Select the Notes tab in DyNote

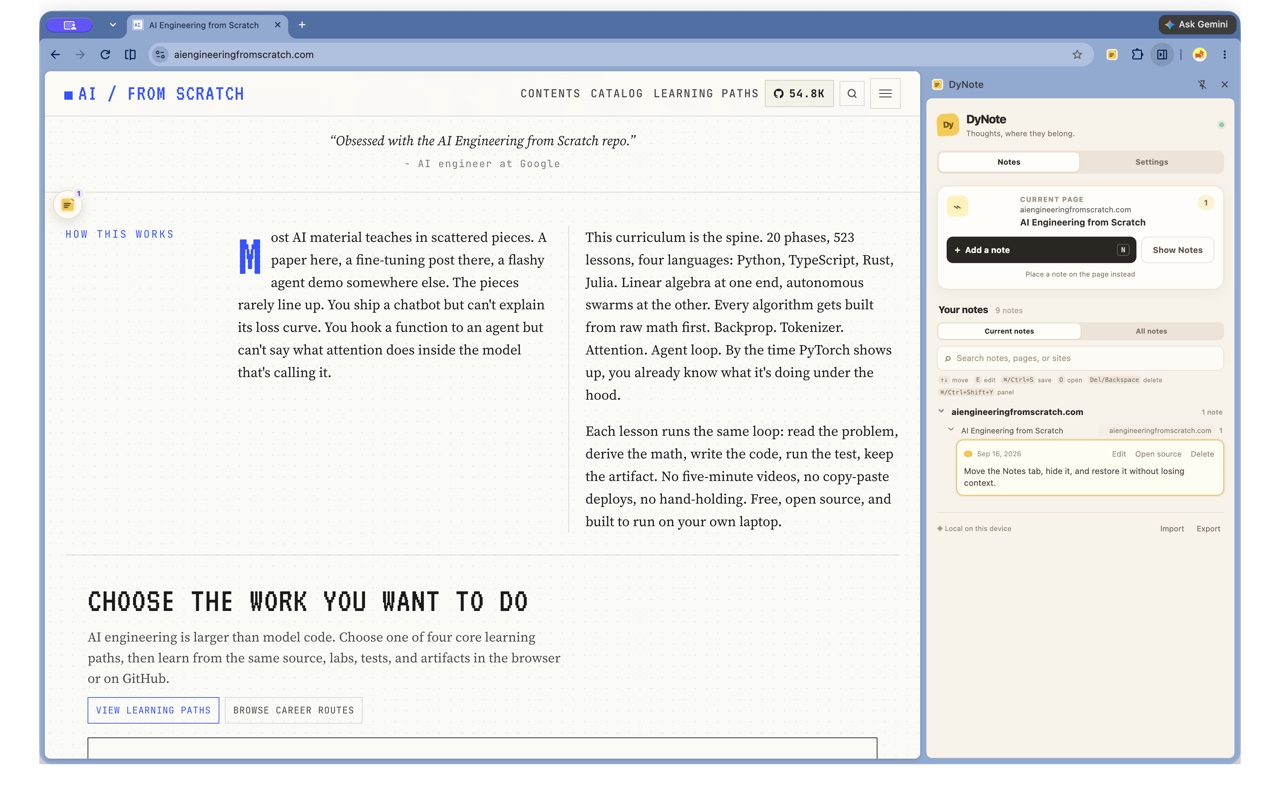1009,162
